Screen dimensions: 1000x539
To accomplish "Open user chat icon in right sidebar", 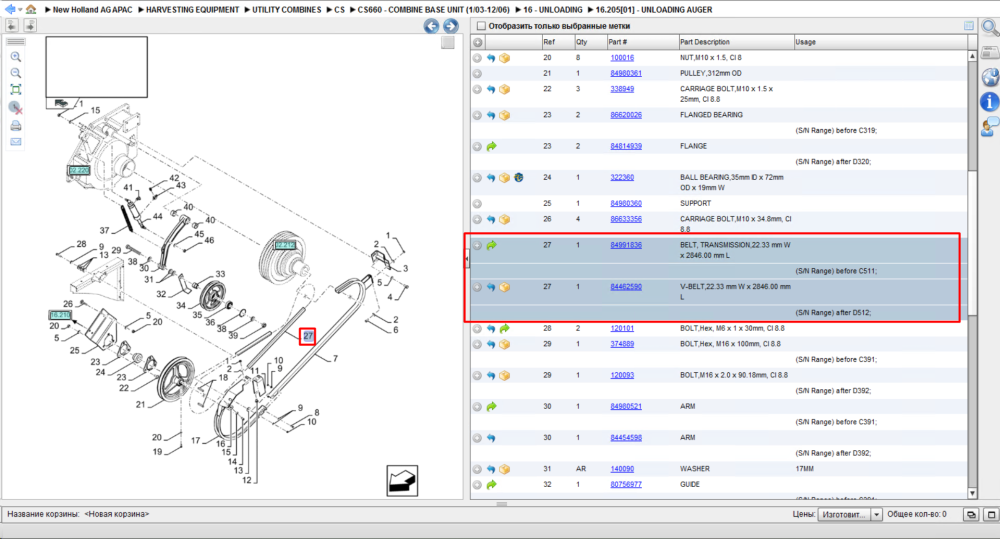I will 990,126.
